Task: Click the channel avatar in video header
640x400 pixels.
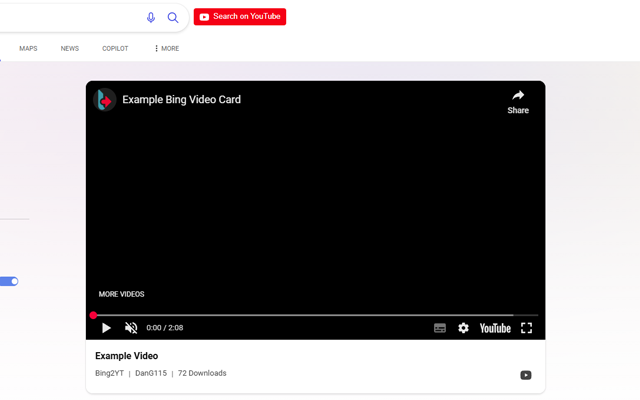Action: (105, 100)
